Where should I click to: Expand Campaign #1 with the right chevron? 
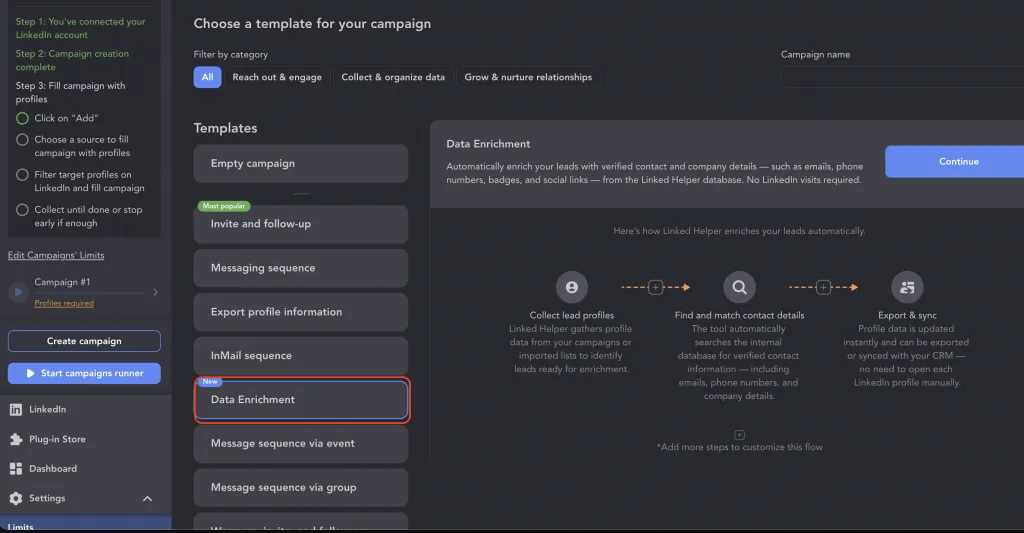coord(155,292)
